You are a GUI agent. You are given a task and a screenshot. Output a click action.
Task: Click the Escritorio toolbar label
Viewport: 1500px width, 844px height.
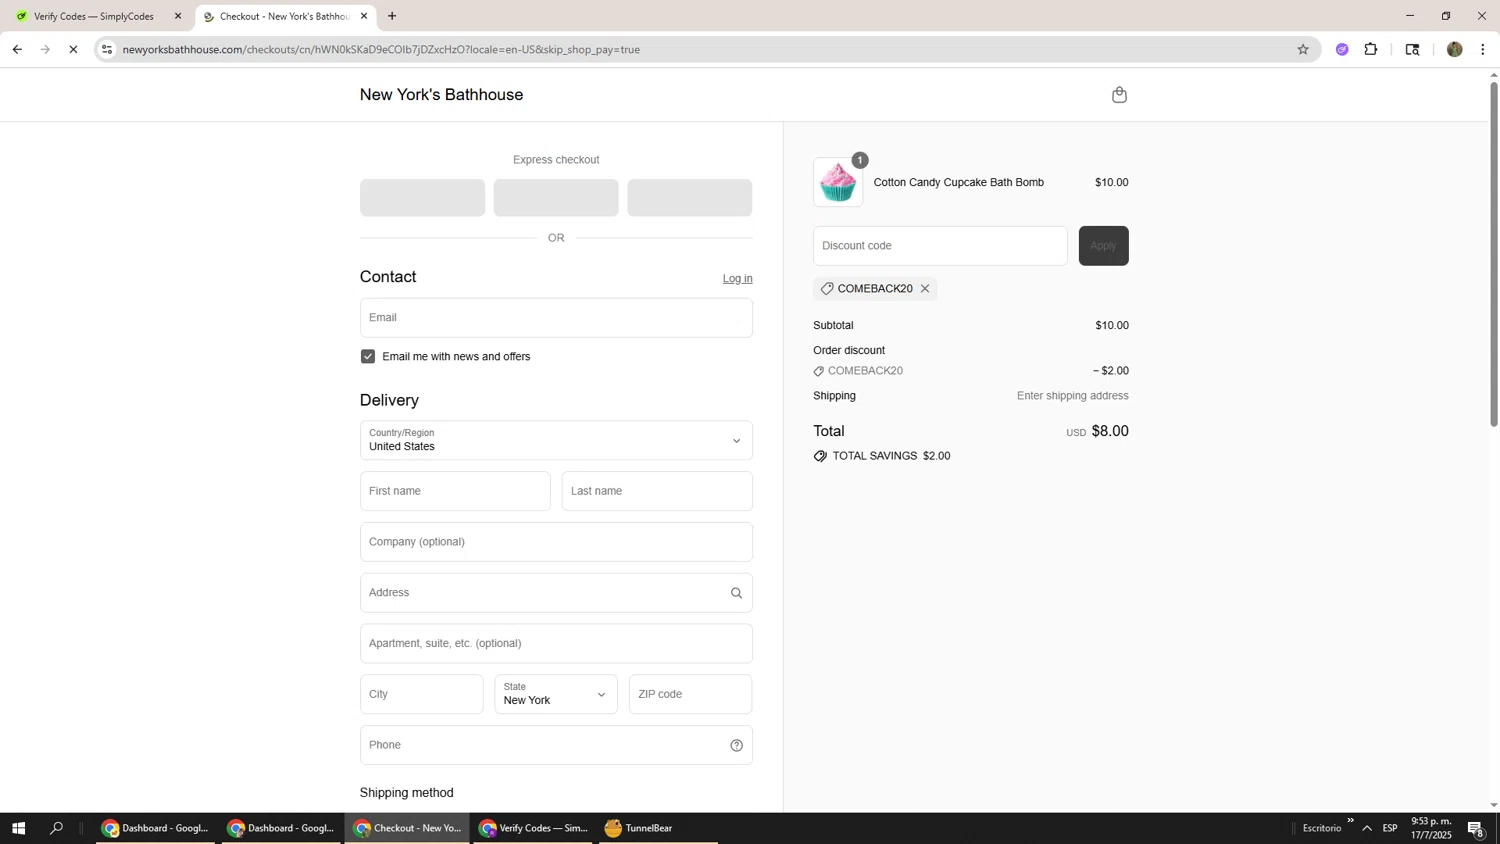coord(1322,828)
